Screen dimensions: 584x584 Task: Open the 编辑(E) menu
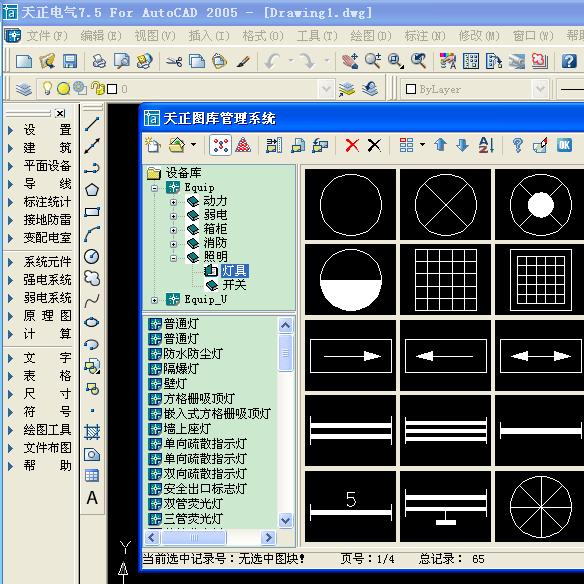click(x=101, y=36)
